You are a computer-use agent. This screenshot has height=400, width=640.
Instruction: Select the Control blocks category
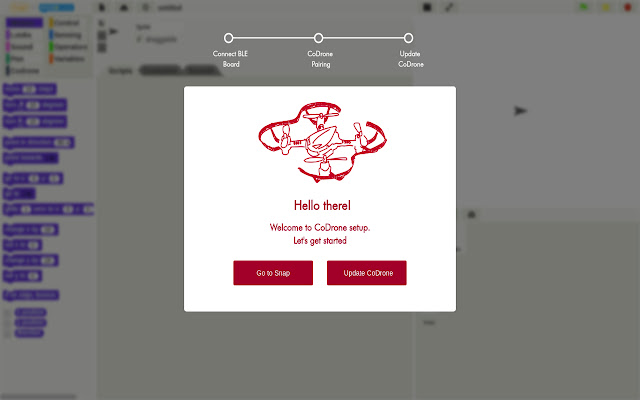pyautogui.click(x=64, y=23)
